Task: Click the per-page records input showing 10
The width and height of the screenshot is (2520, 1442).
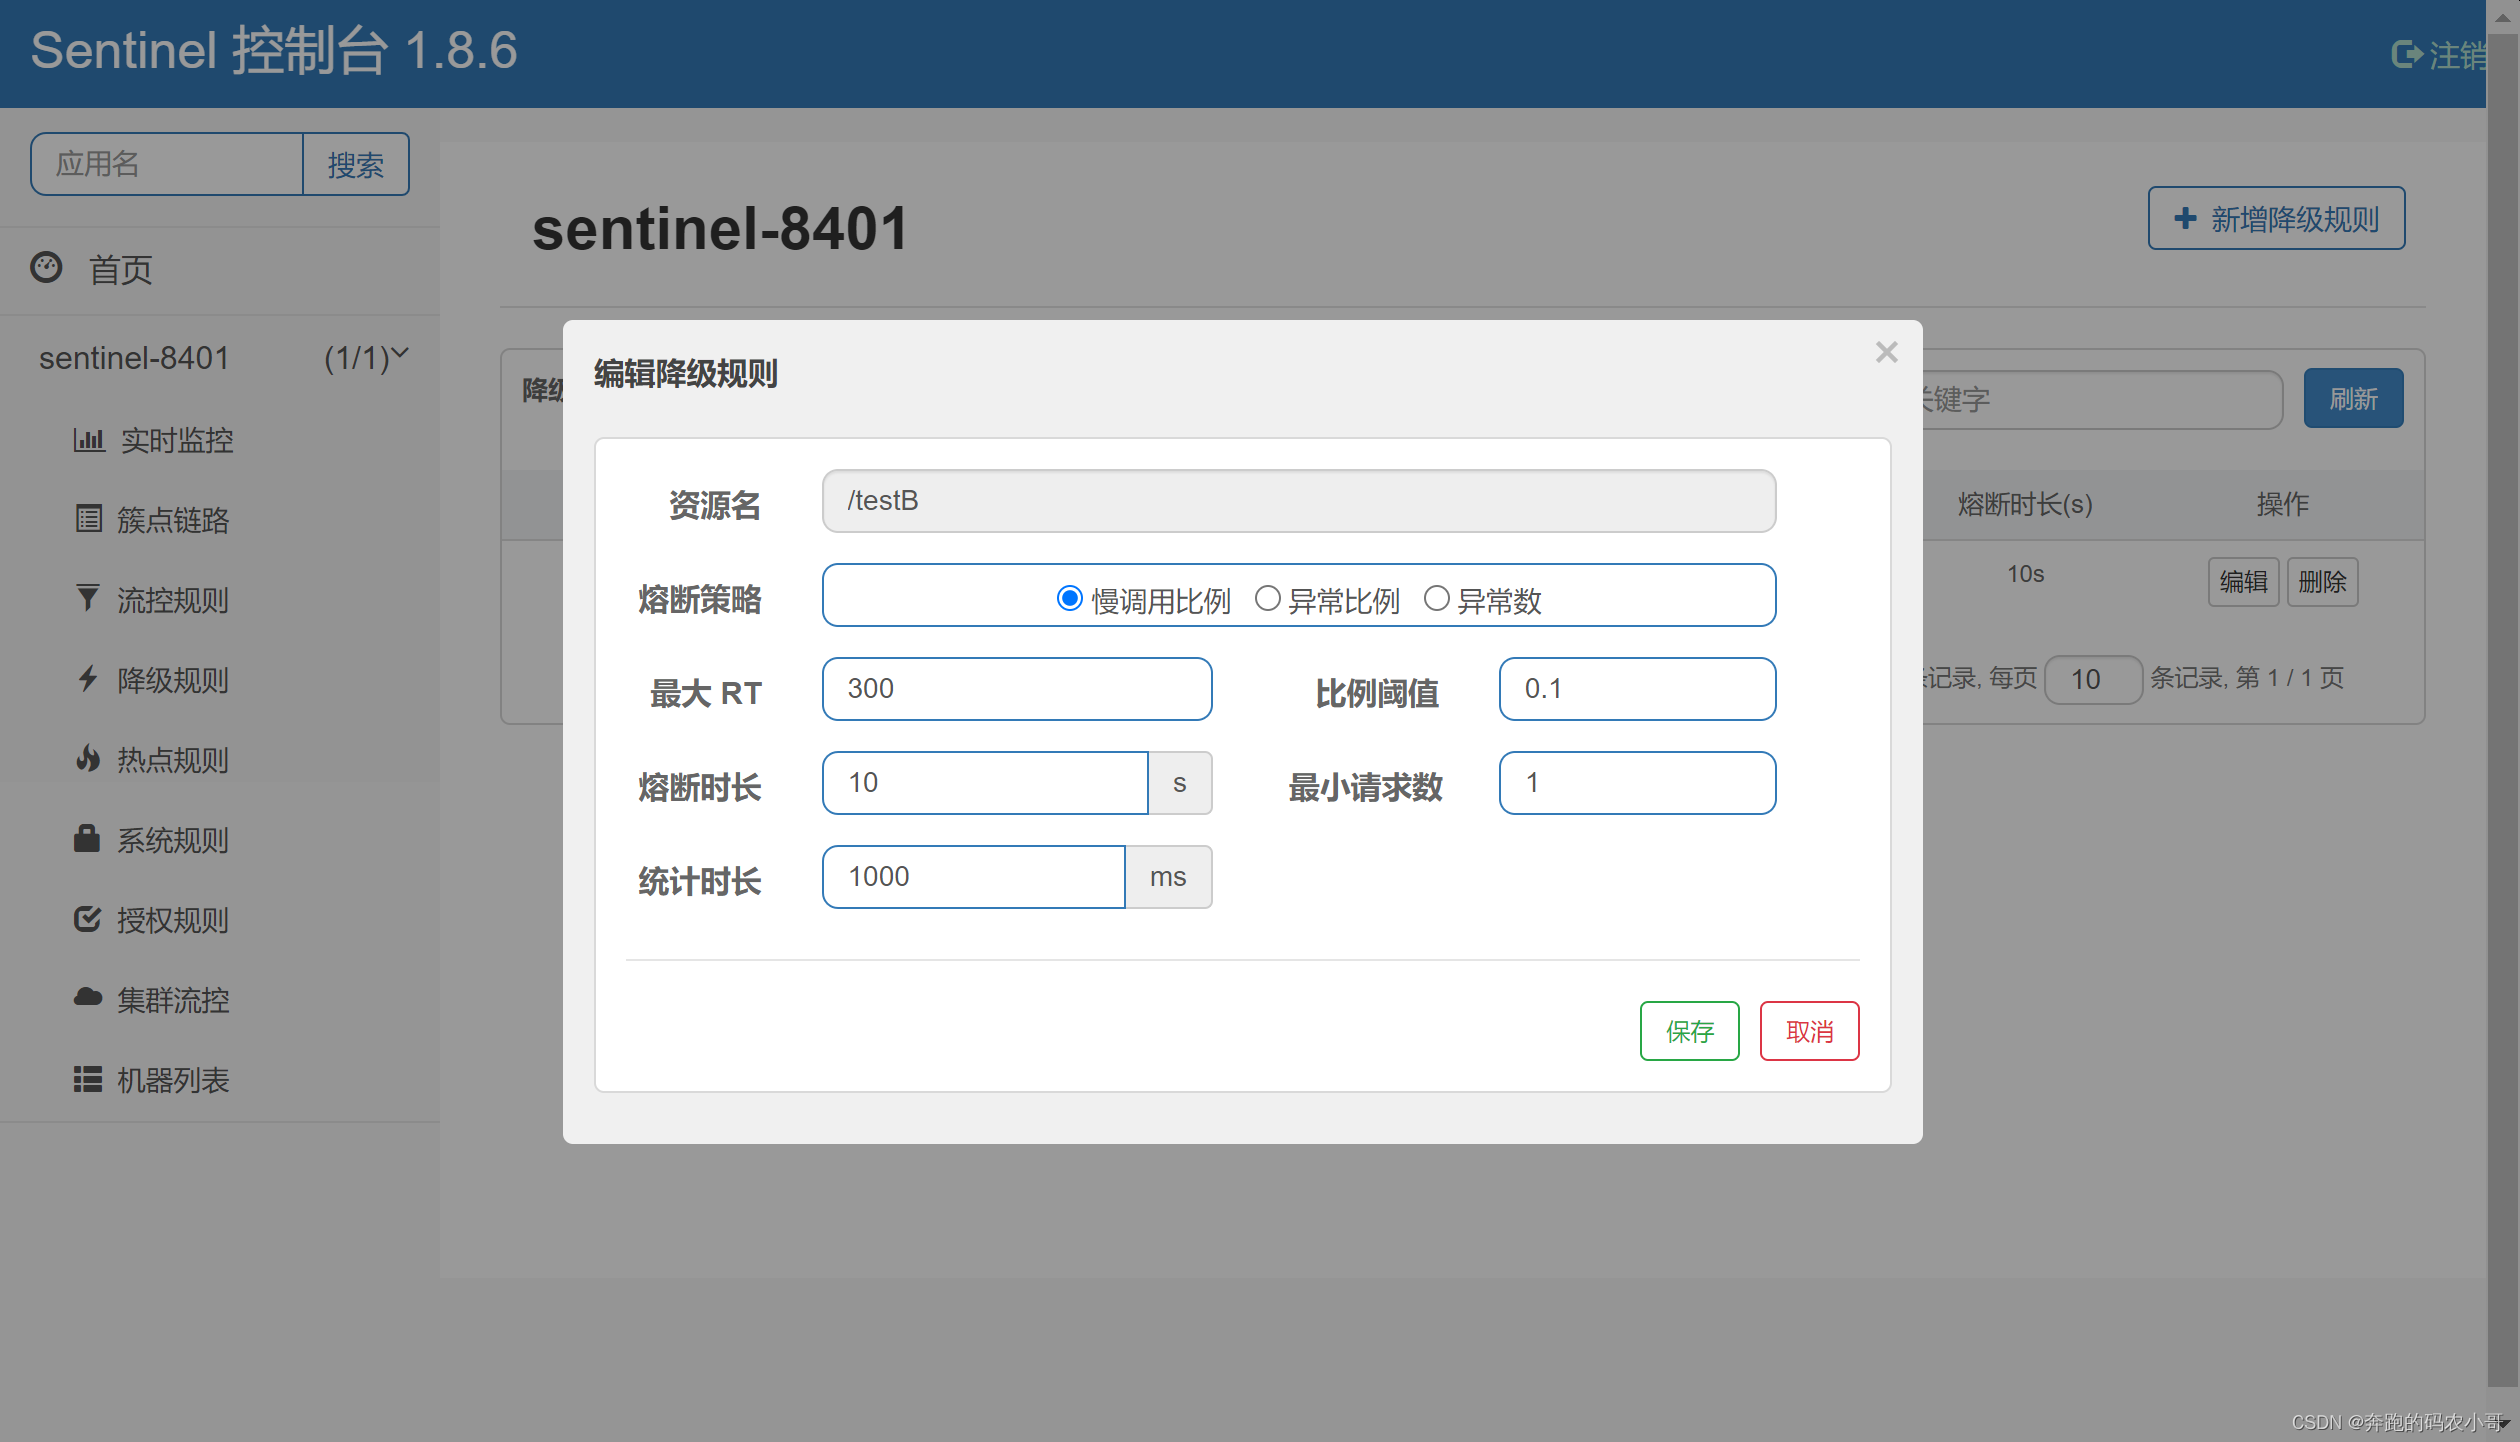Action: click(2094, 680)
